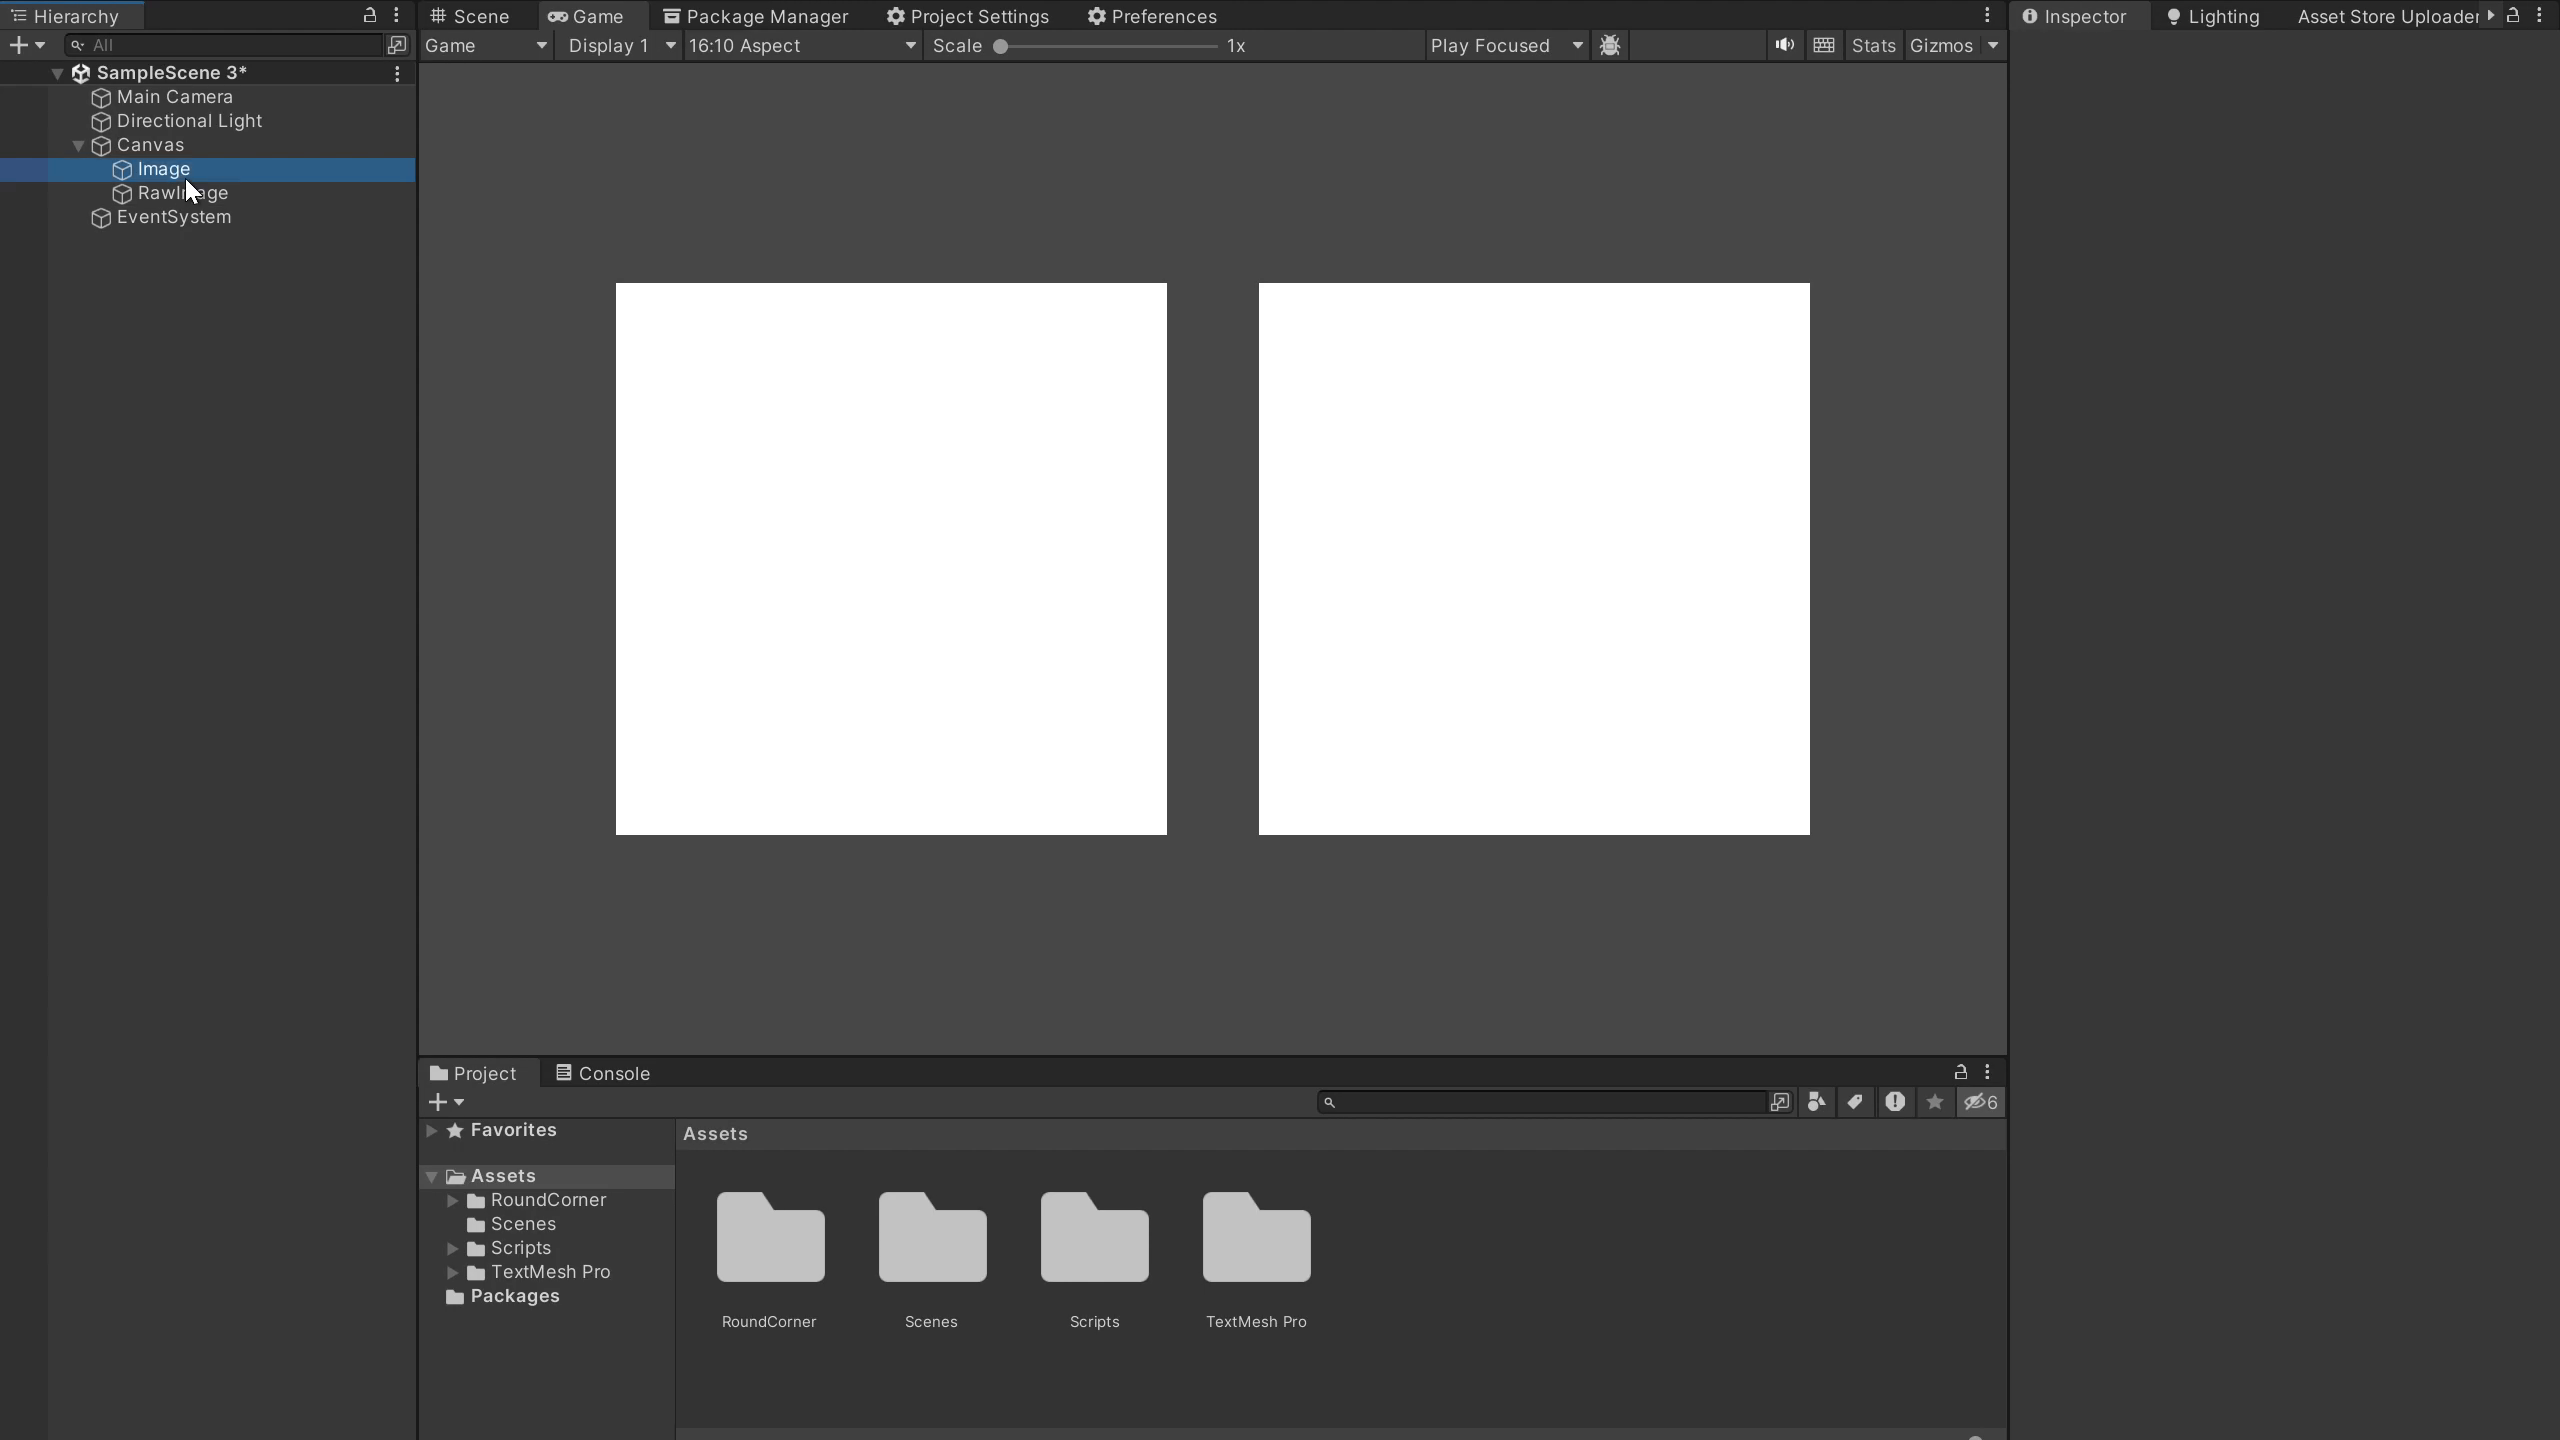Select the RawImage object cube icon

click(122, 194)
